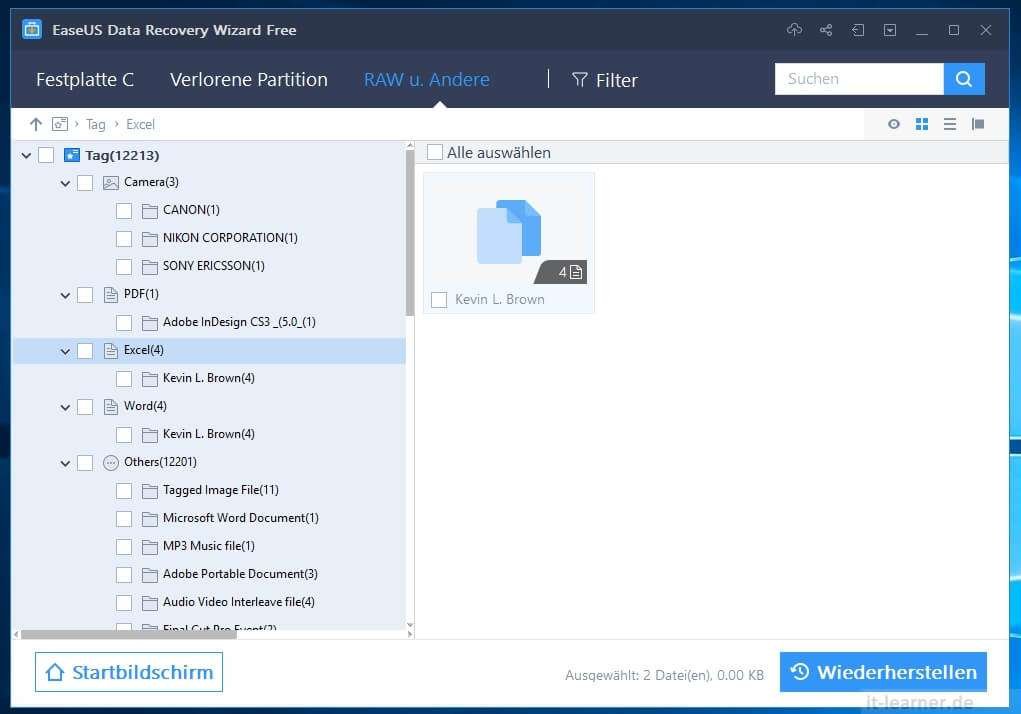
Task: Collapse the Word(4) tree branch
Action: [x=64, y=406]
